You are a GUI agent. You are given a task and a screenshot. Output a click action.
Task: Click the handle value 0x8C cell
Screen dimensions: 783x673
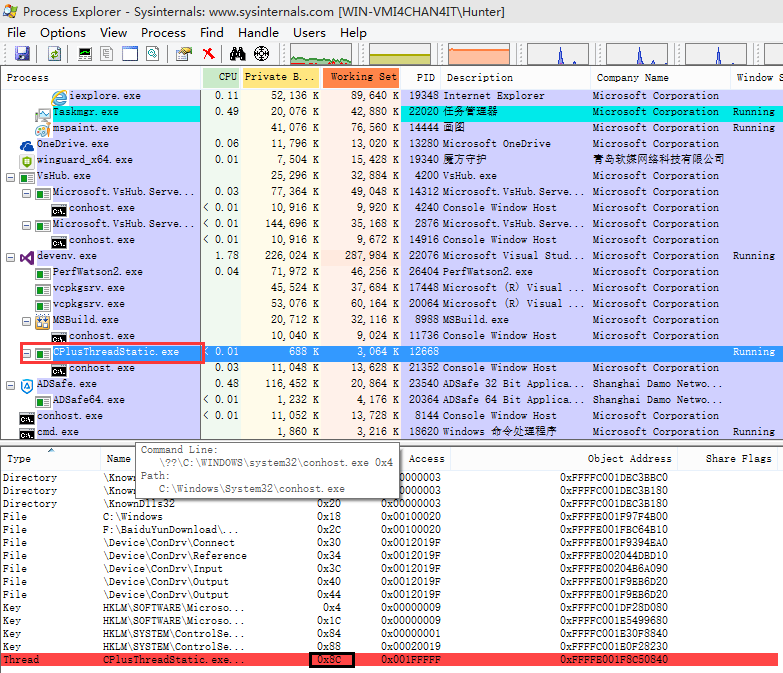point(332,660)
